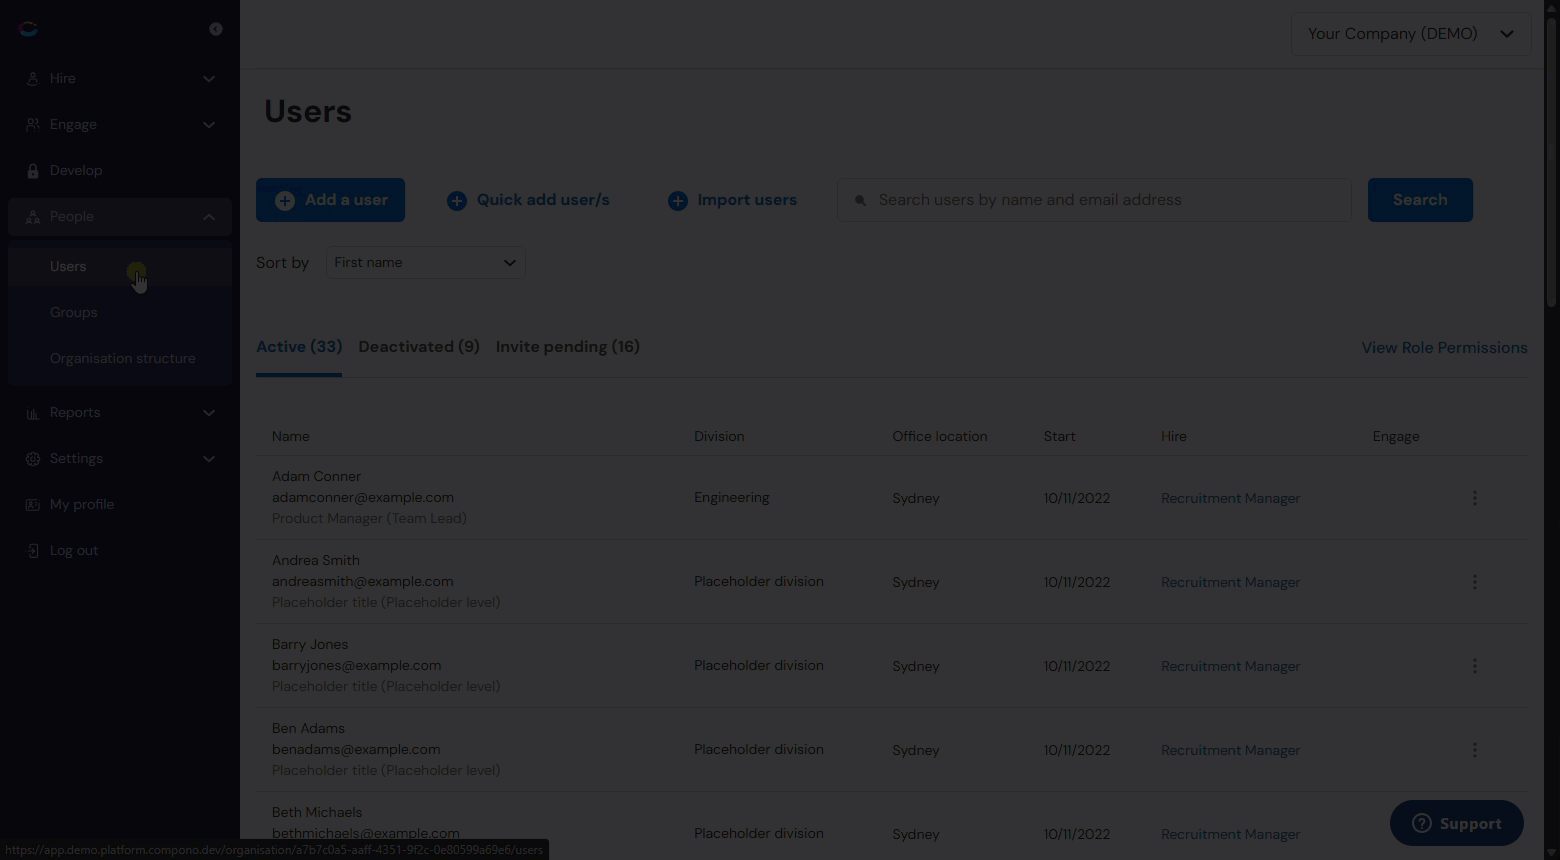Click the My profile icon
The height and width of the screenshot is (860, 1560).
[33, 504]
